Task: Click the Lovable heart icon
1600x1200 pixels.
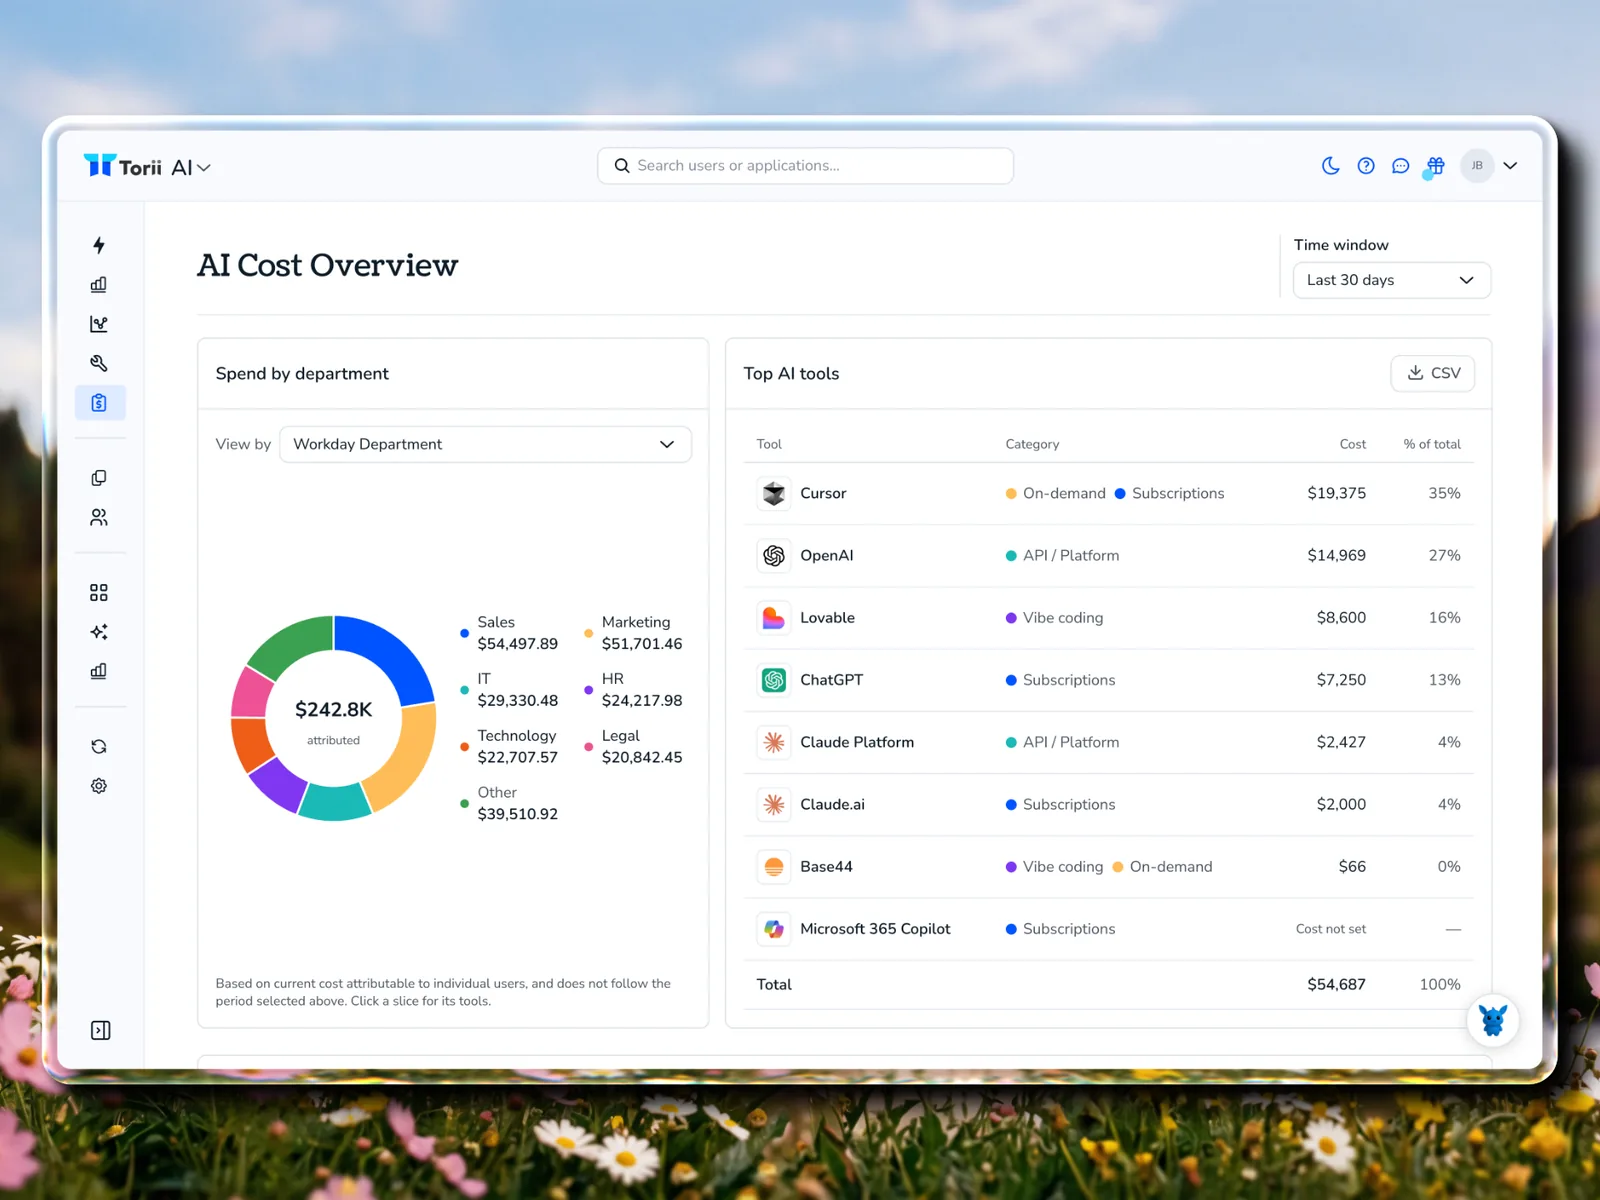Action: (x=774, y=618)
